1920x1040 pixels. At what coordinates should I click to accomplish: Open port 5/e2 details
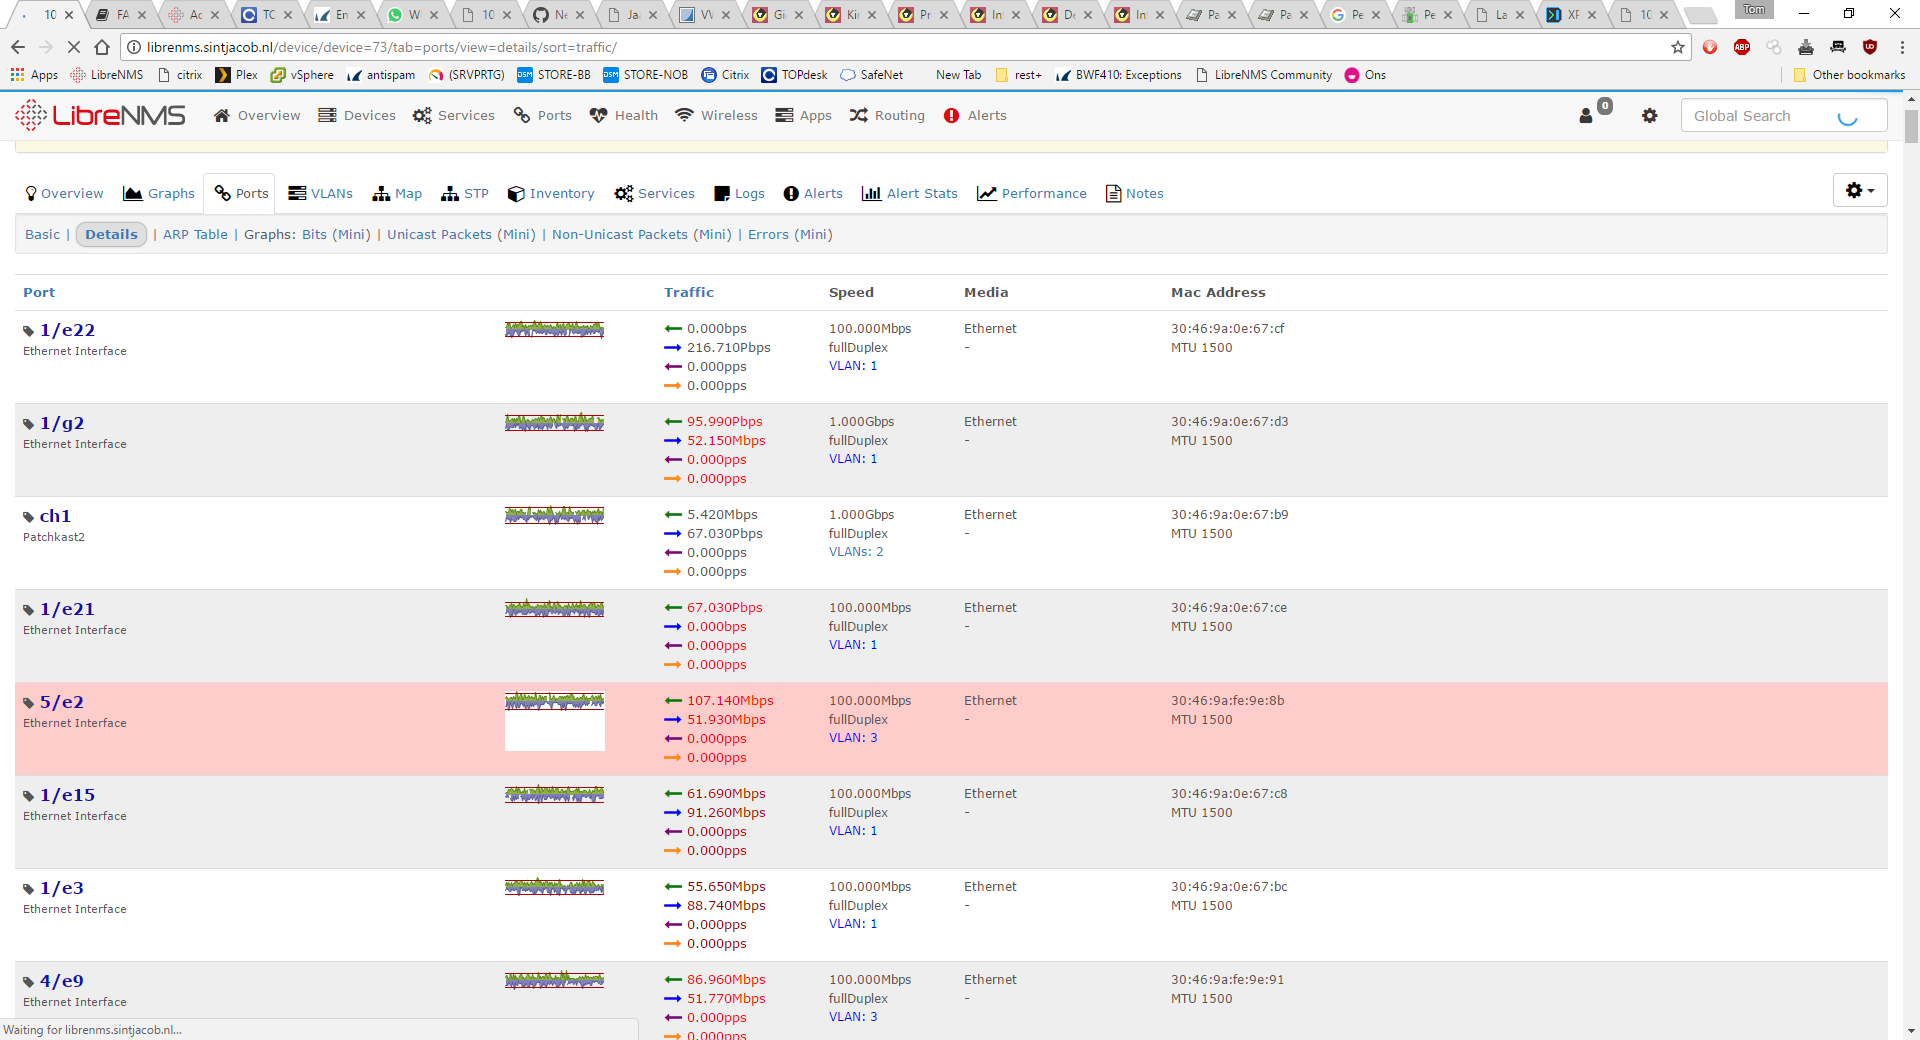(x=61, y=702)
